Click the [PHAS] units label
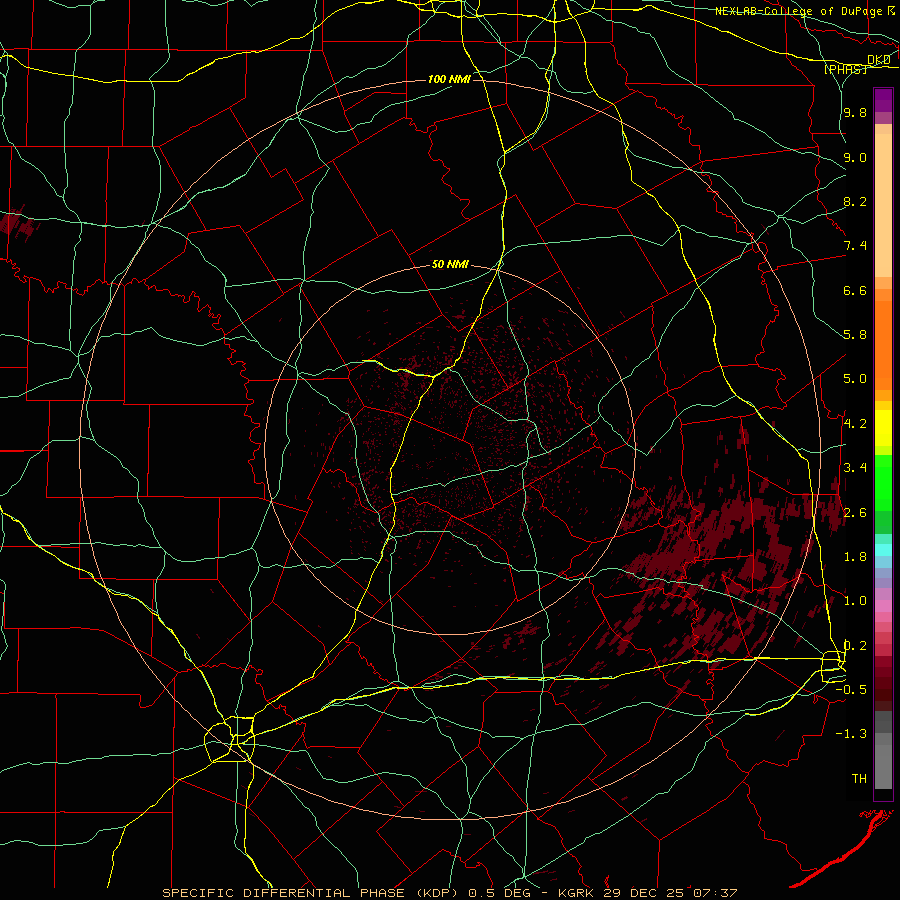 coord(845,69)
